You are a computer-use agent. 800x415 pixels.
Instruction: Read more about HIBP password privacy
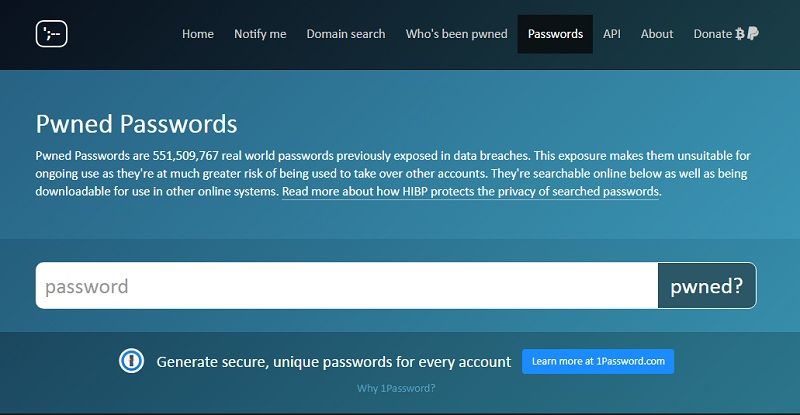[470, 191]
